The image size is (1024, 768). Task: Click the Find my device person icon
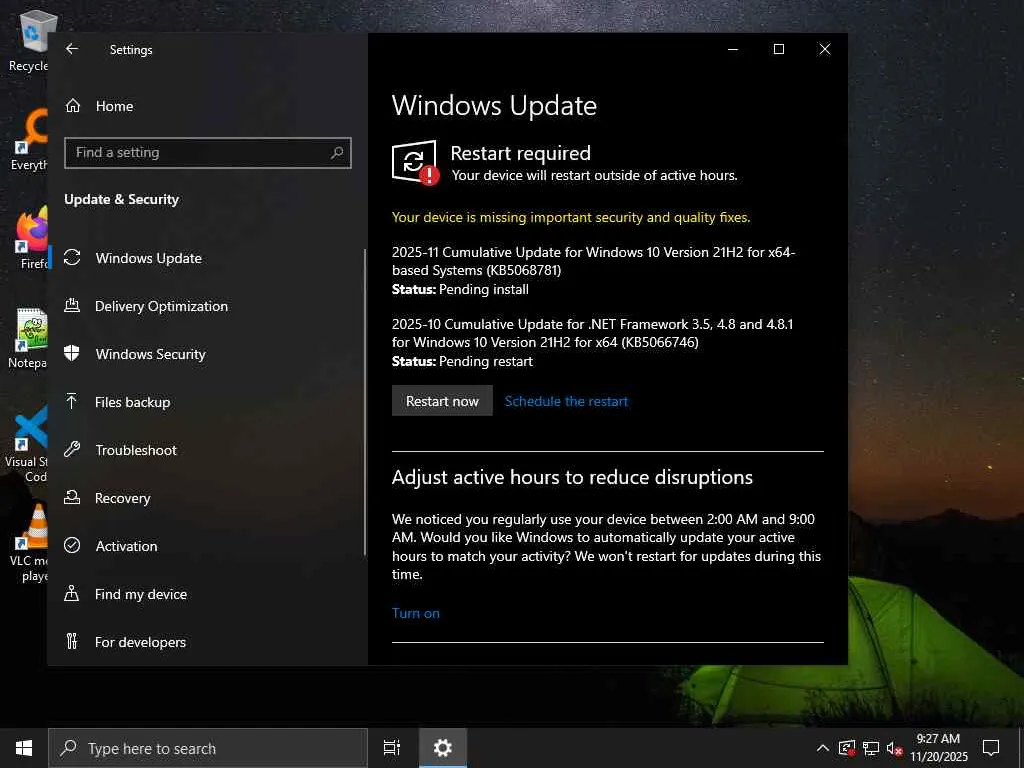(x=72, y=594)
